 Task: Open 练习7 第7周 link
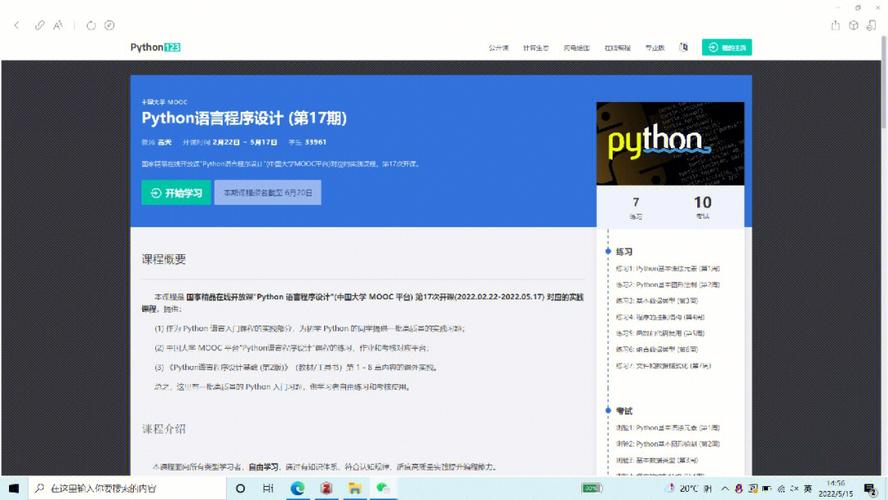pos(663,366)
